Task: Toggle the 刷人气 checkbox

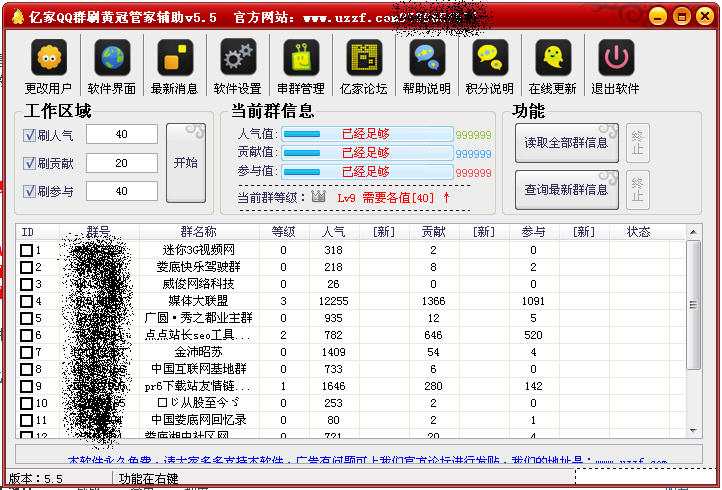Action: pyautogui.click(x=29, y=135)
